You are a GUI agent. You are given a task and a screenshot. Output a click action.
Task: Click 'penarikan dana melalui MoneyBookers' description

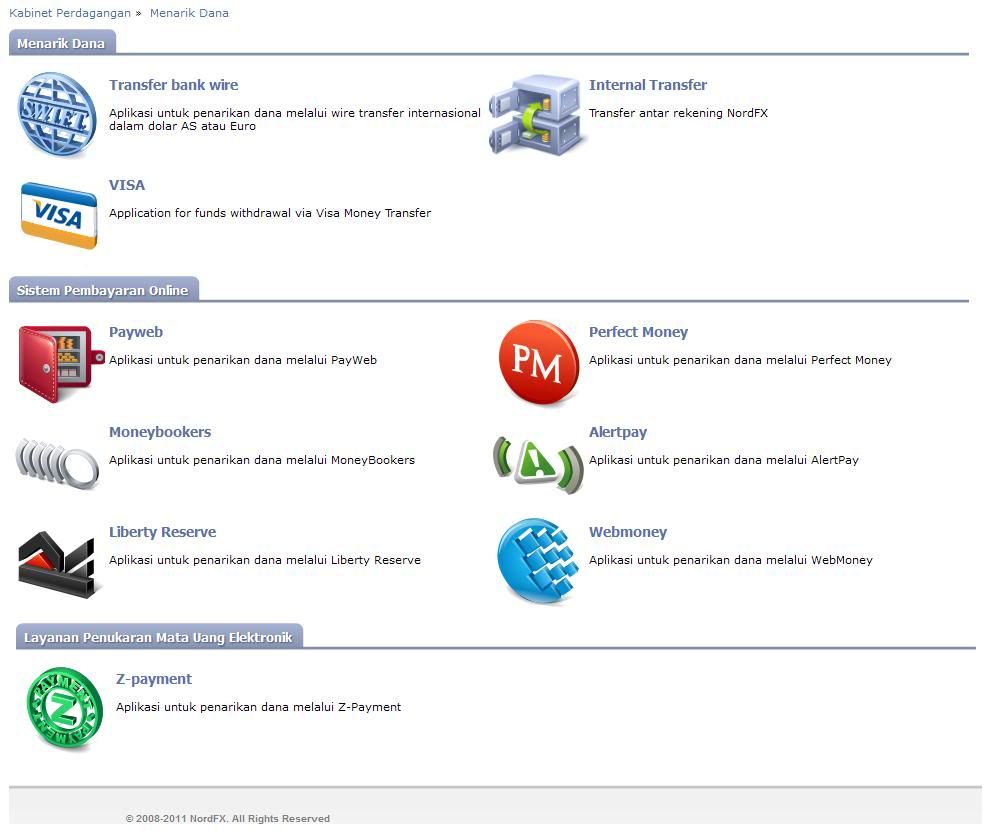pos(262,460)
